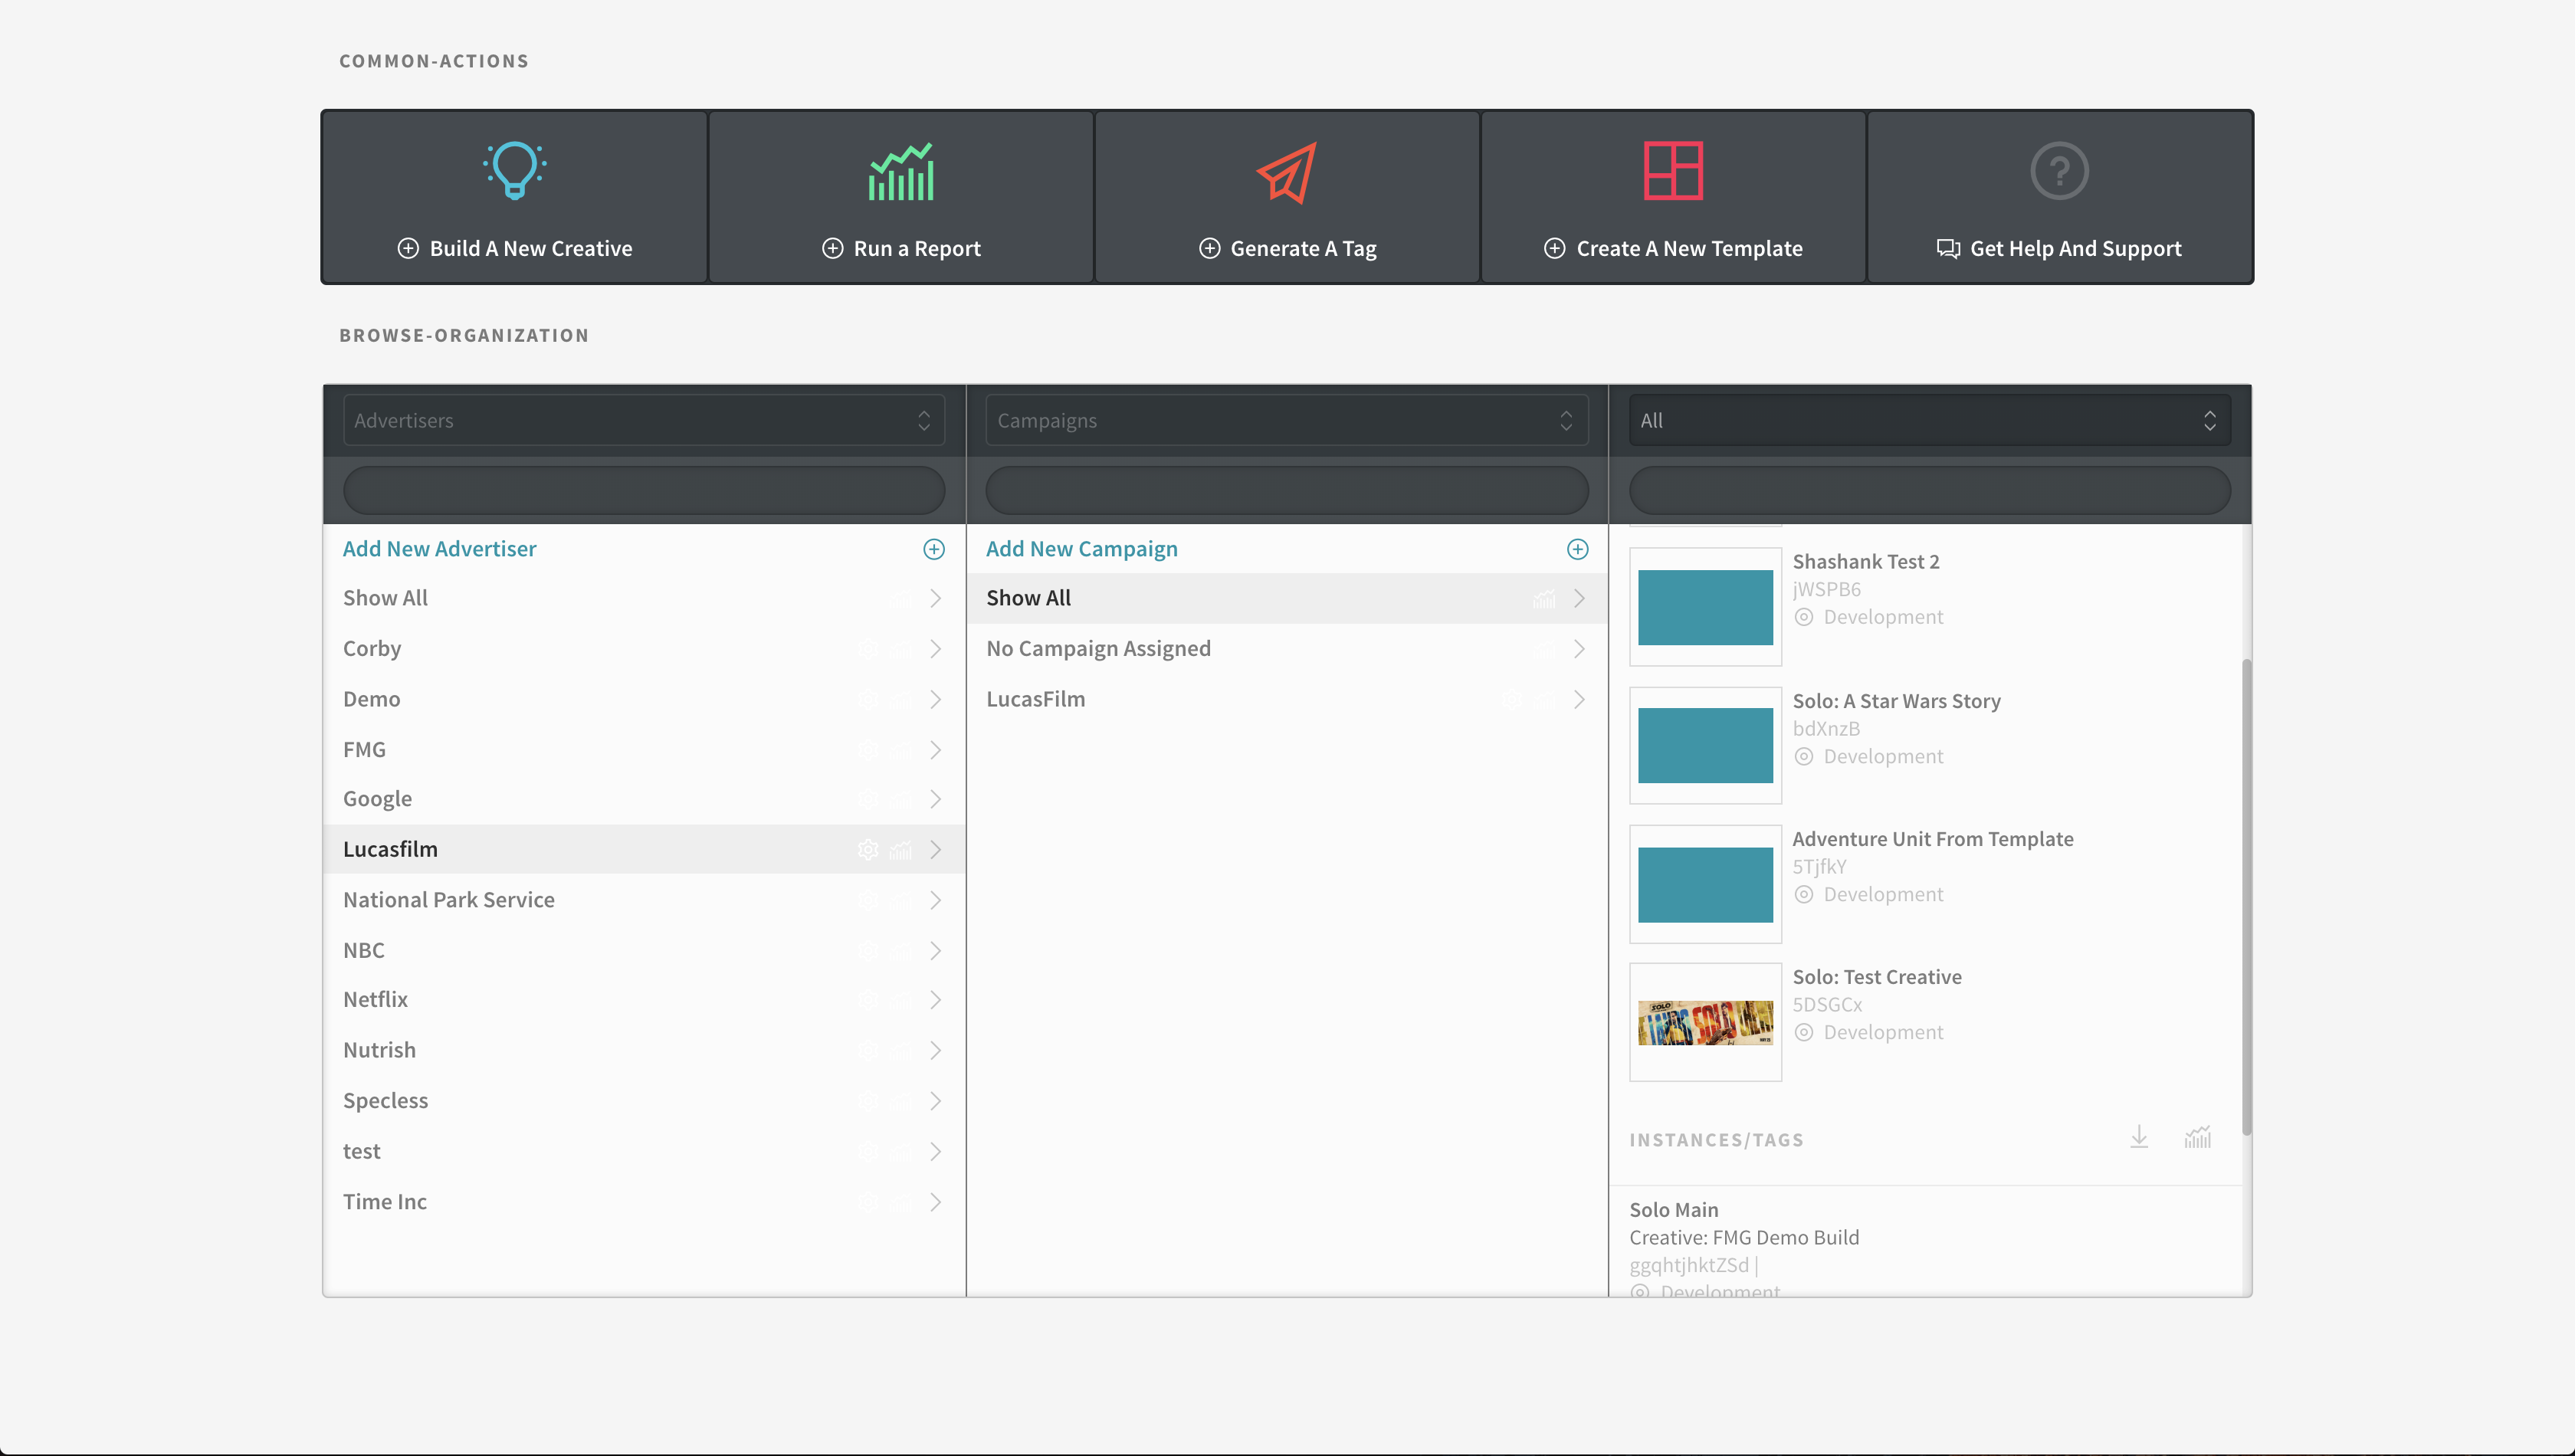This screenshot has height=1456, width=2575.
Task: Click report chart icon on campaigns Show All row
Action: 1545,599
